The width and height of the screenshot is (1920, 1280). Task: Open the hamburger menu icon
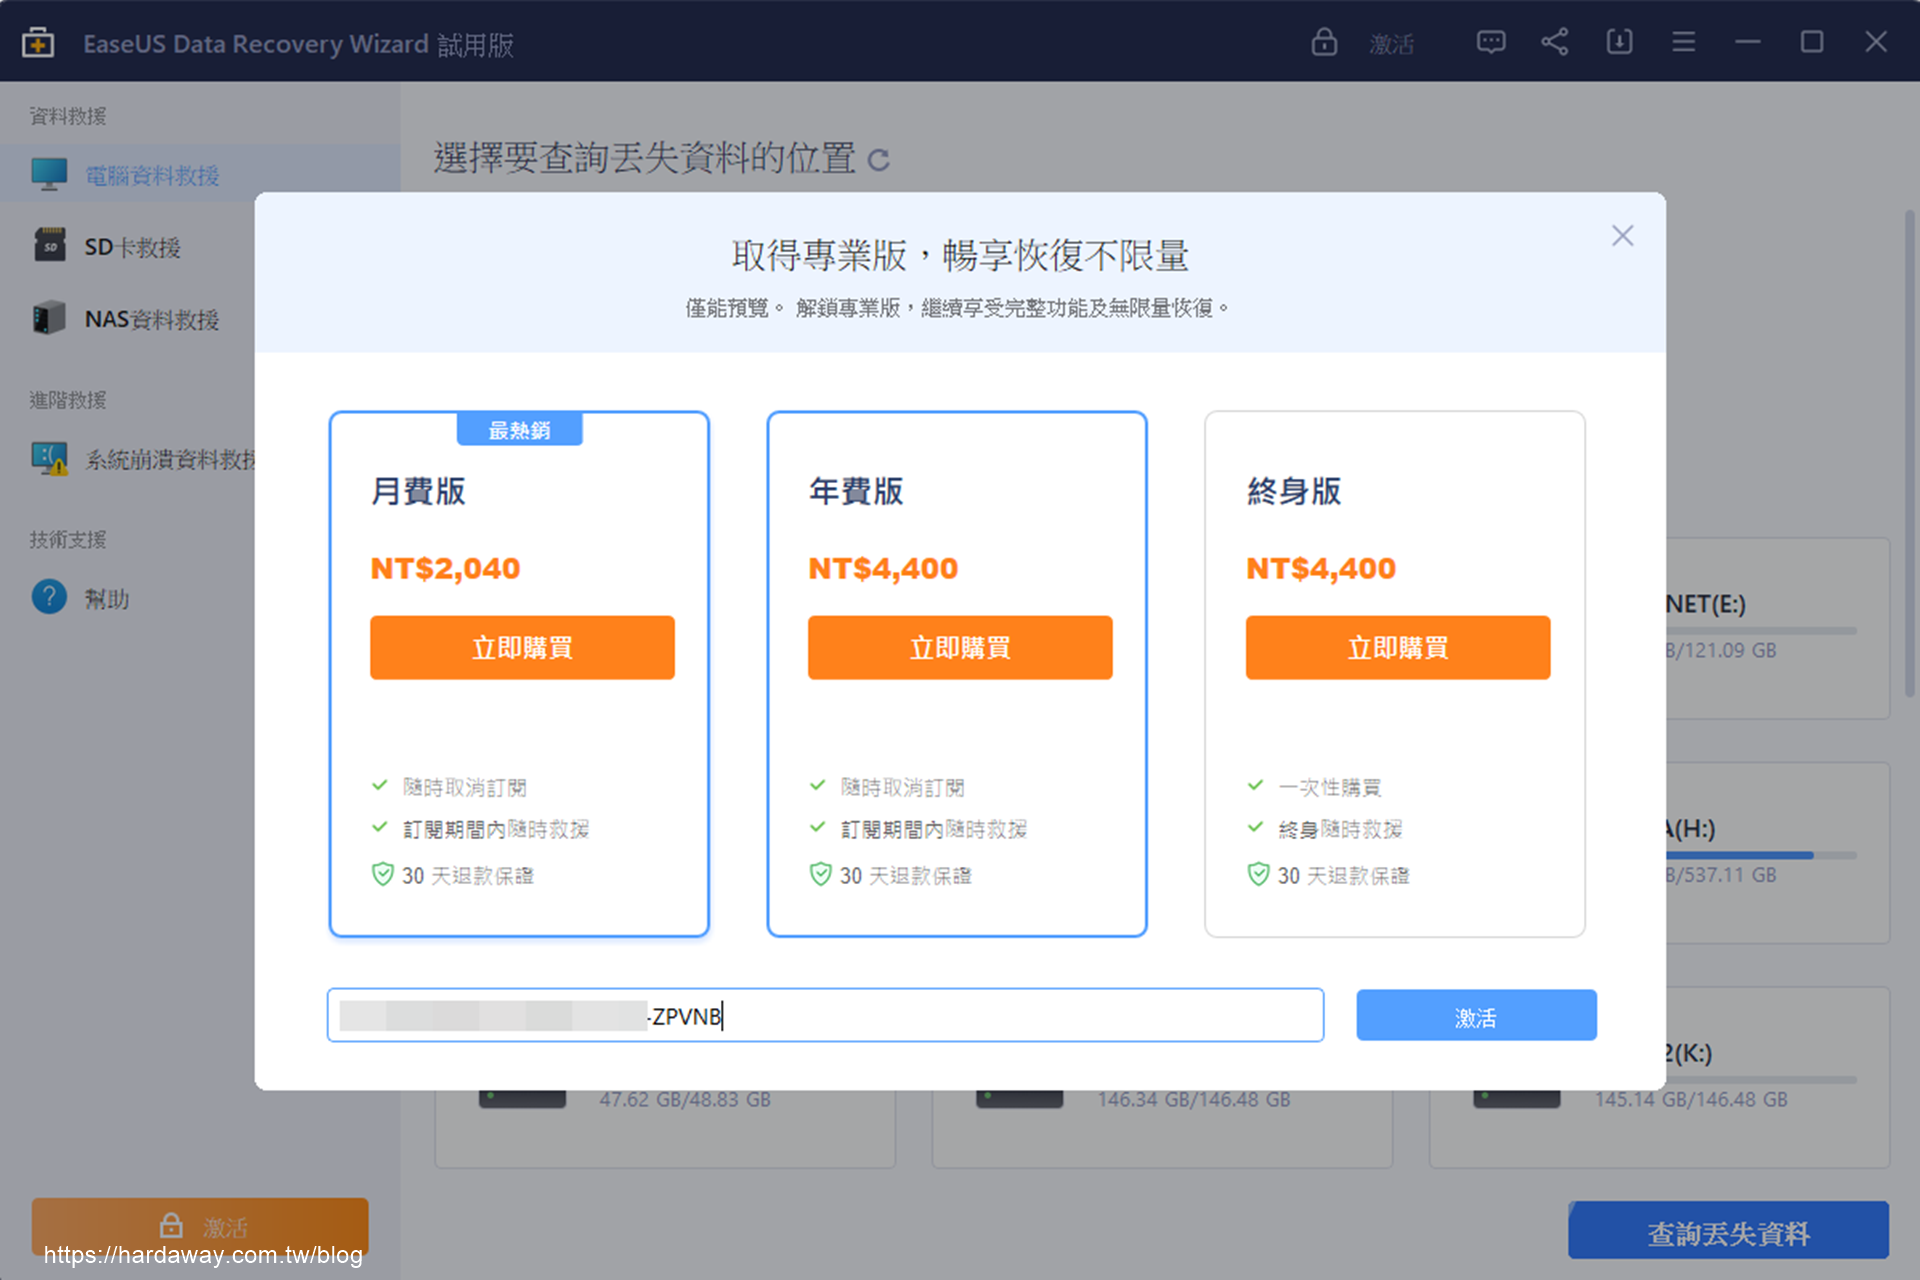(x=1683, y=42)
